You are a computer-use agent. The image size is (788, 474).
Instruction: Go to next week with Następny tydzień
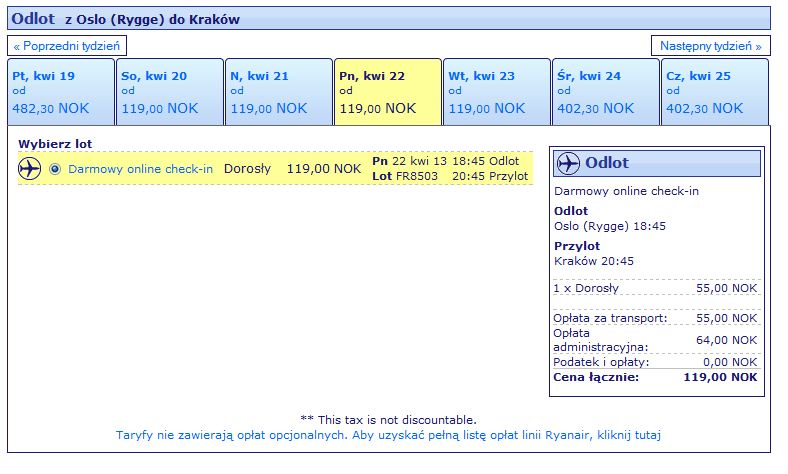pos(711,46)
